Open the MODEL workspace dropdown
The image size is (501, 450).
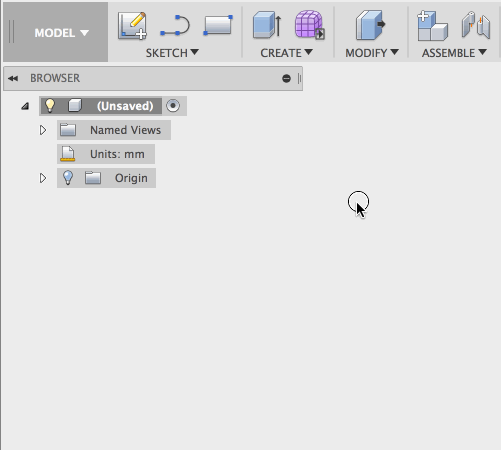61,33
